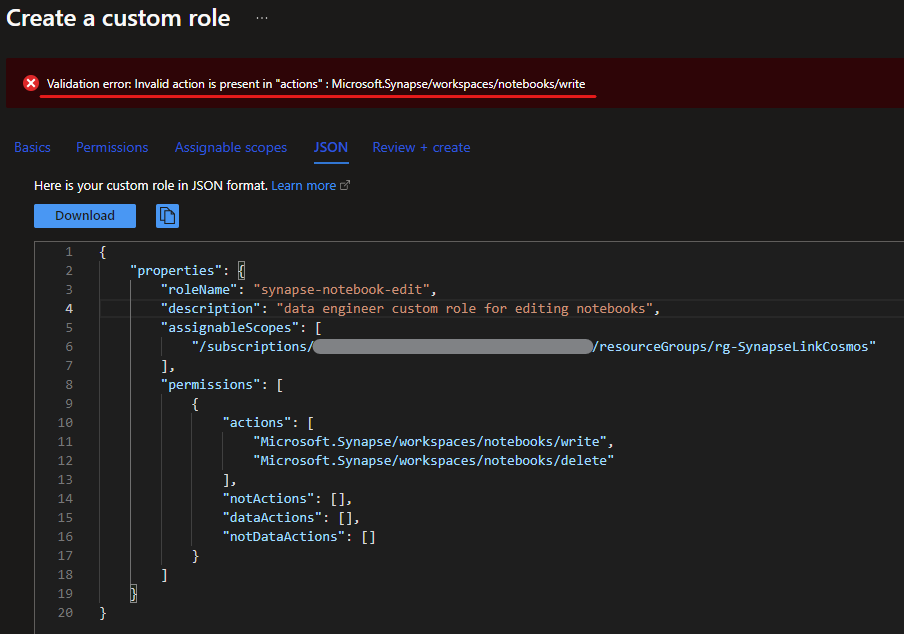Go to the Assignable scopes tab
The width and height of the screenshot is (904, 634).
pos(231,148)
